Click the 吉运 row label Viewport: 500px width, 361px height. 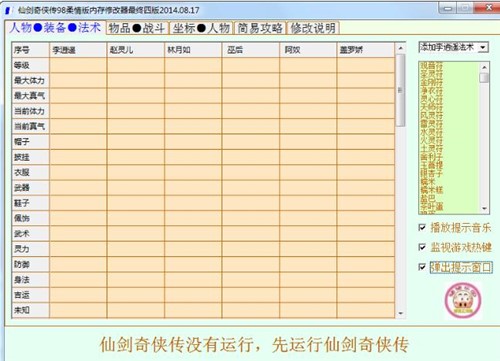[30, 295]
